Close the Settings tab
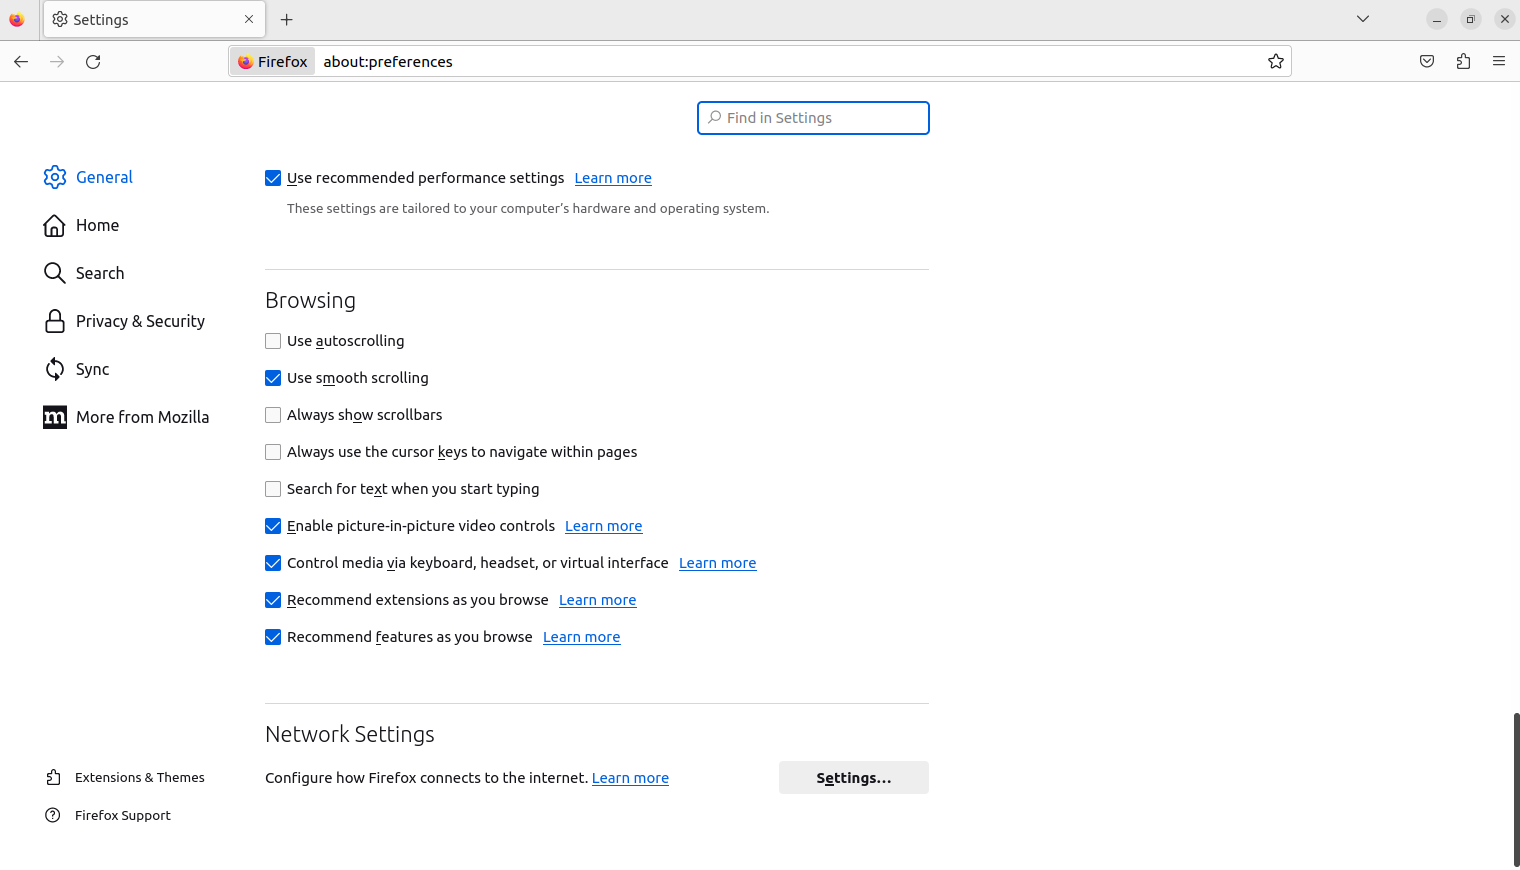Screen dimensions: 1520x870 (249, 20)
